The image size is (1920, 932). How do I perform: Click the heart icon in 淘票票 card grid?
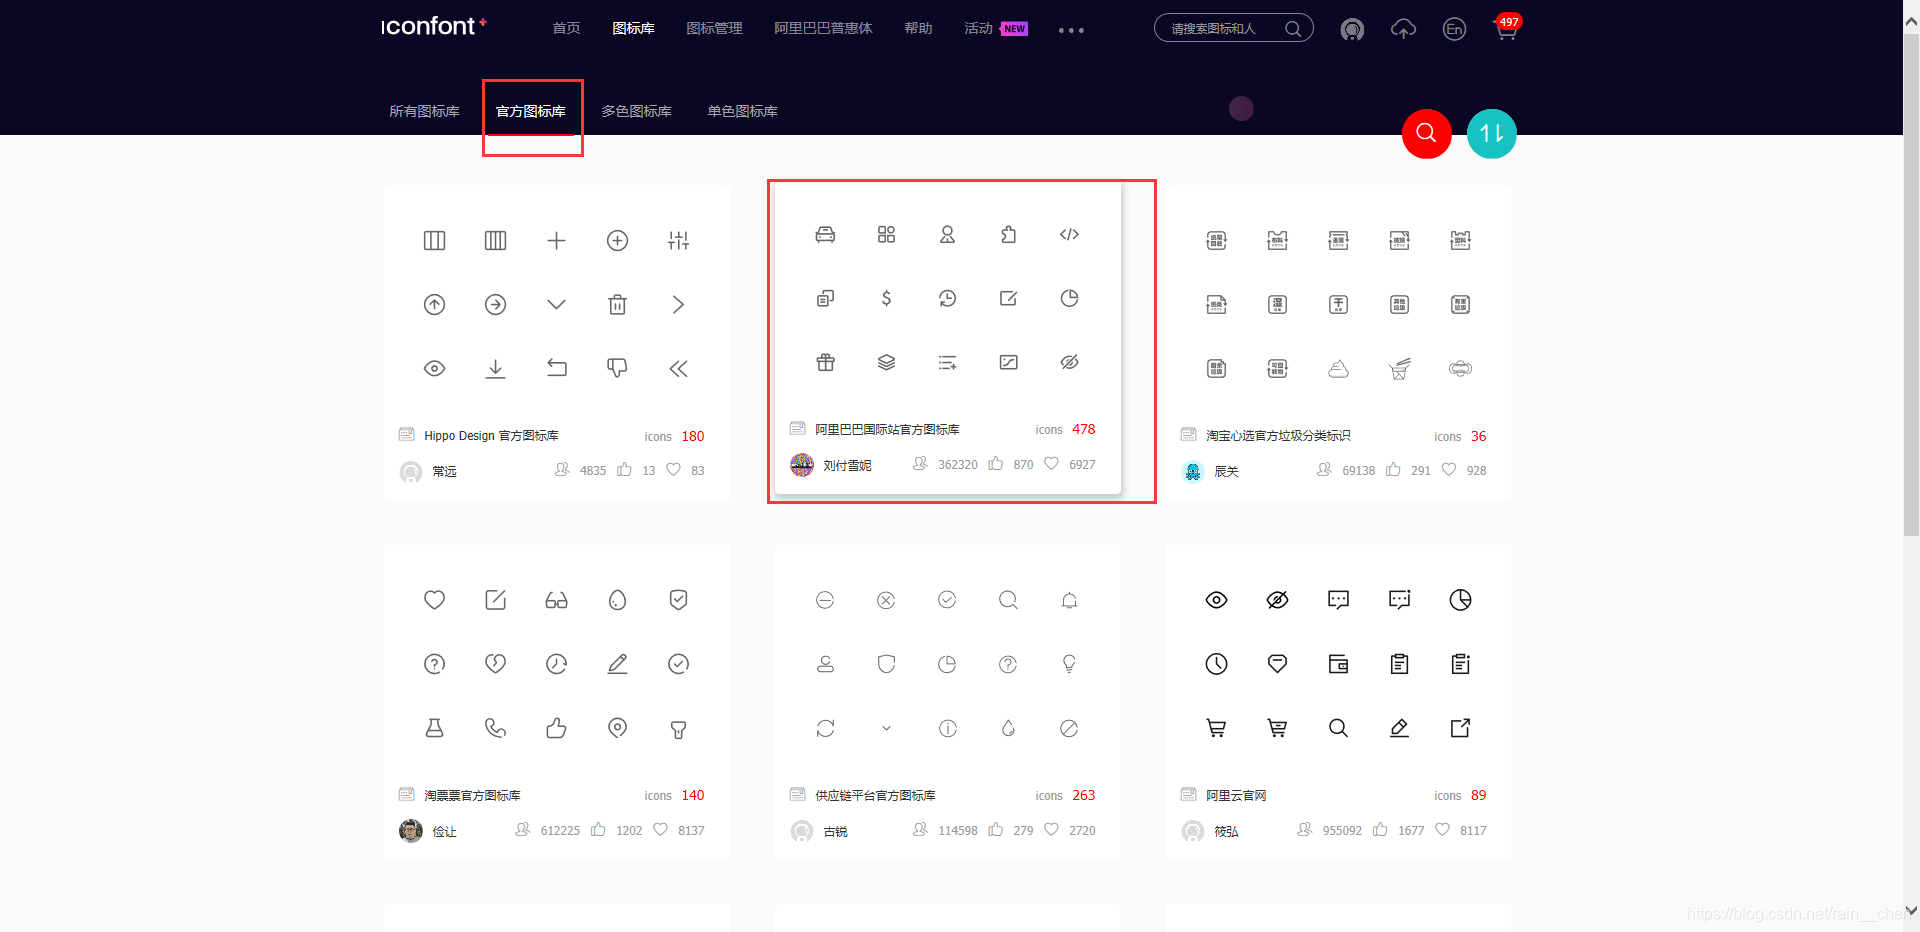pos(434,600)
